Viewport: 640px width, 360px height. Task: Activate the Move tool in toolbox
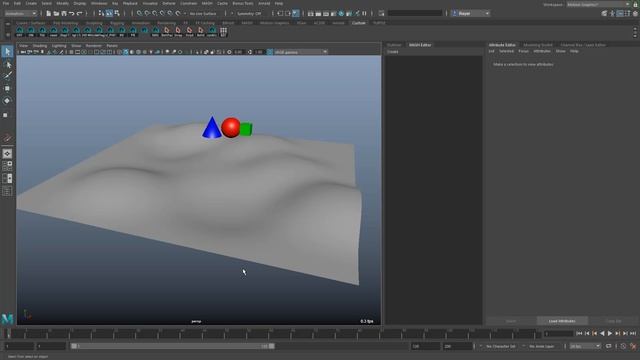click(7, 88)
